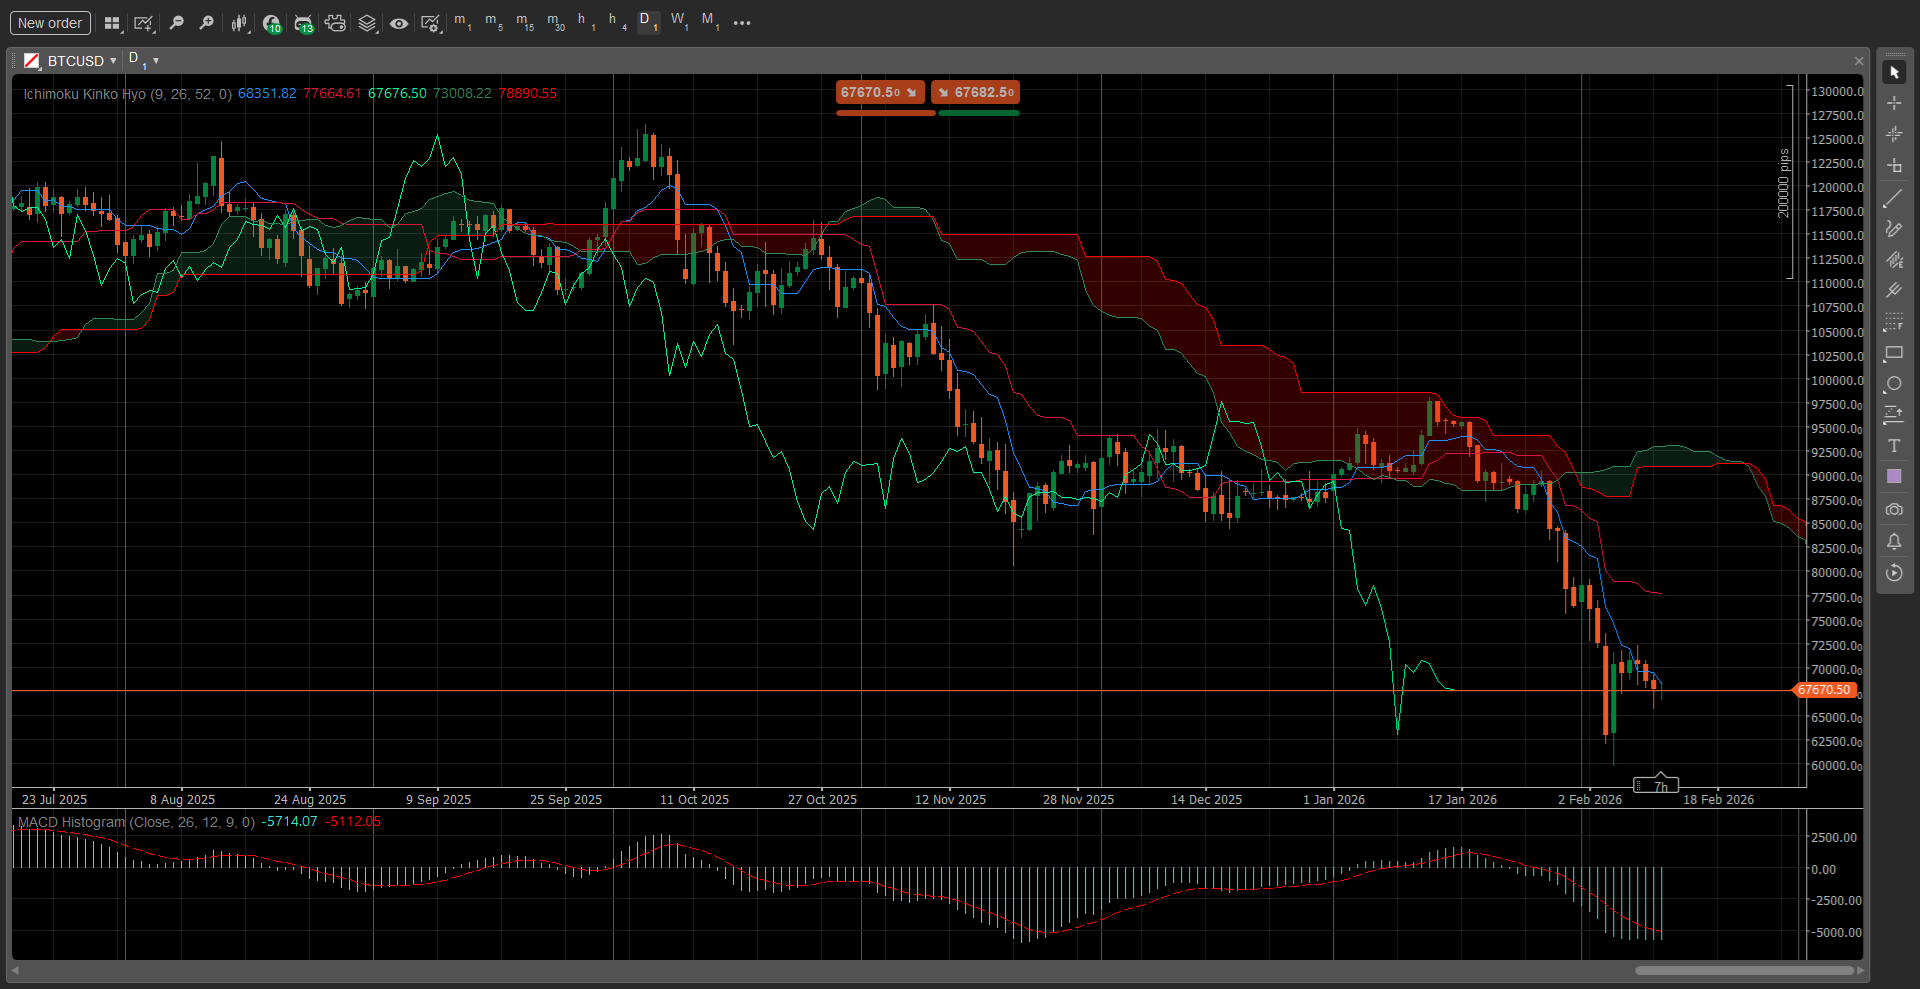Select the equidistant channel tool
The width and height of the screenshot is (1920, 989).
pos(1894,260)
